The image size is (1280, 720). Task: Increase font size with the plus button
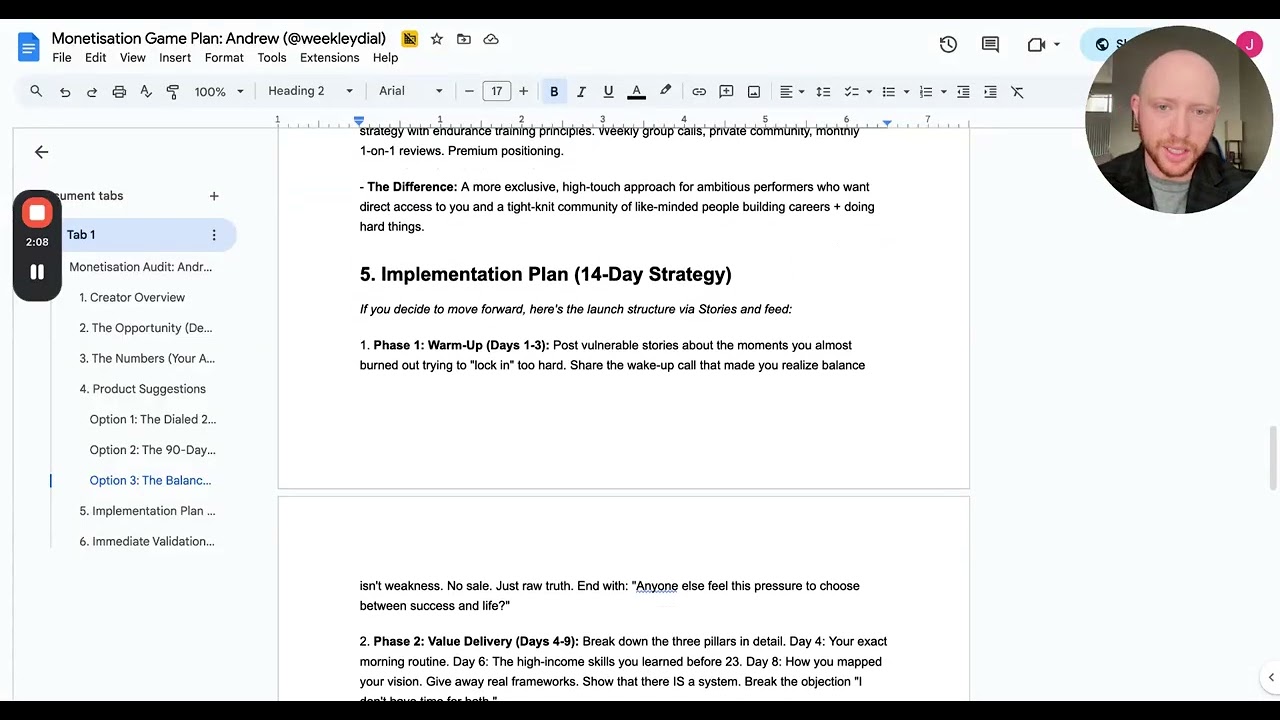pyautogui.click(x=523, y=91)
